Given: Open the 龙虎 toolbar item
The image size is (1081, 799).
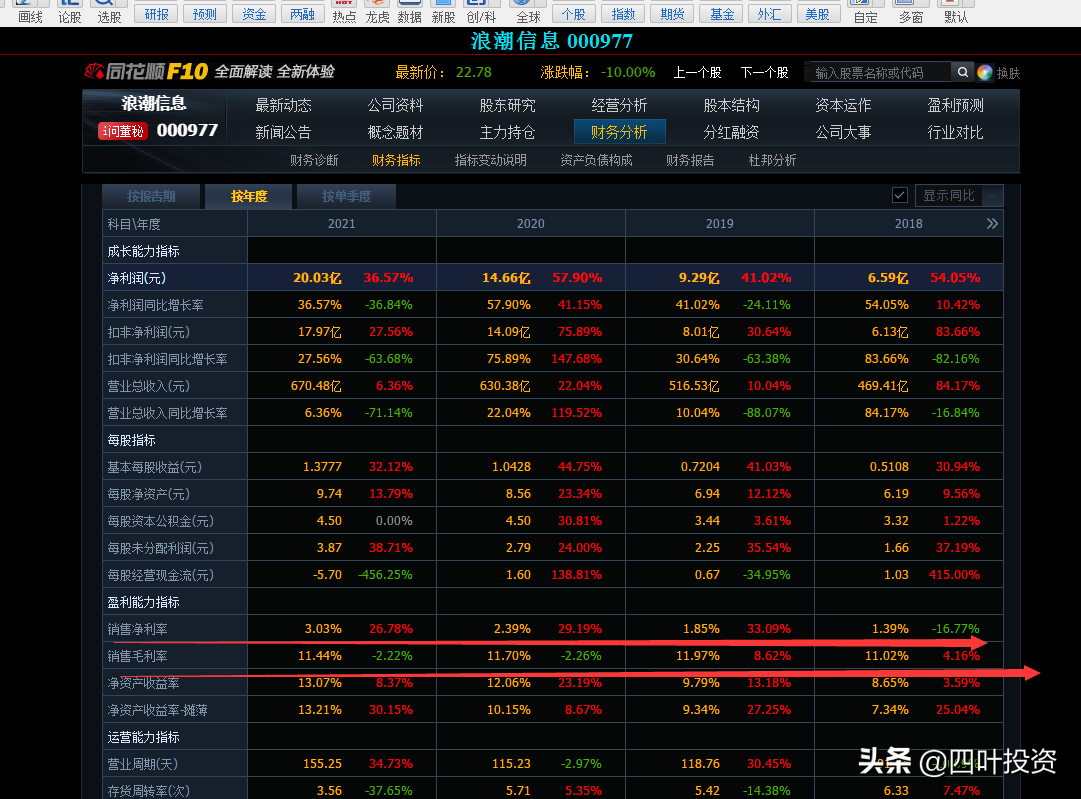Looking at the screenshot, I should [377, 11].
